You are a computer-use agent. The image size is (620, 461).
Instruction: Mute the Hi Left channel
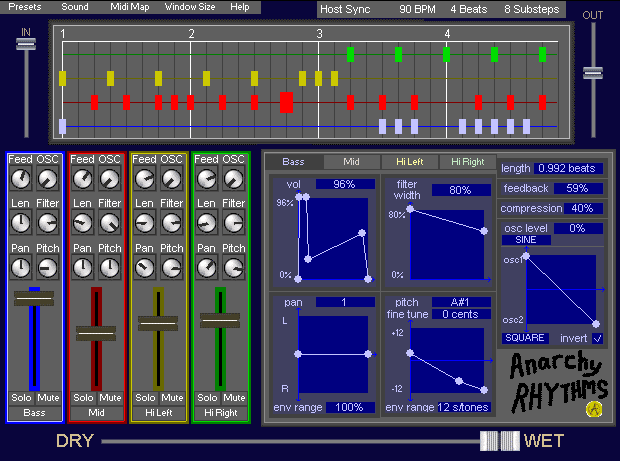172,398
